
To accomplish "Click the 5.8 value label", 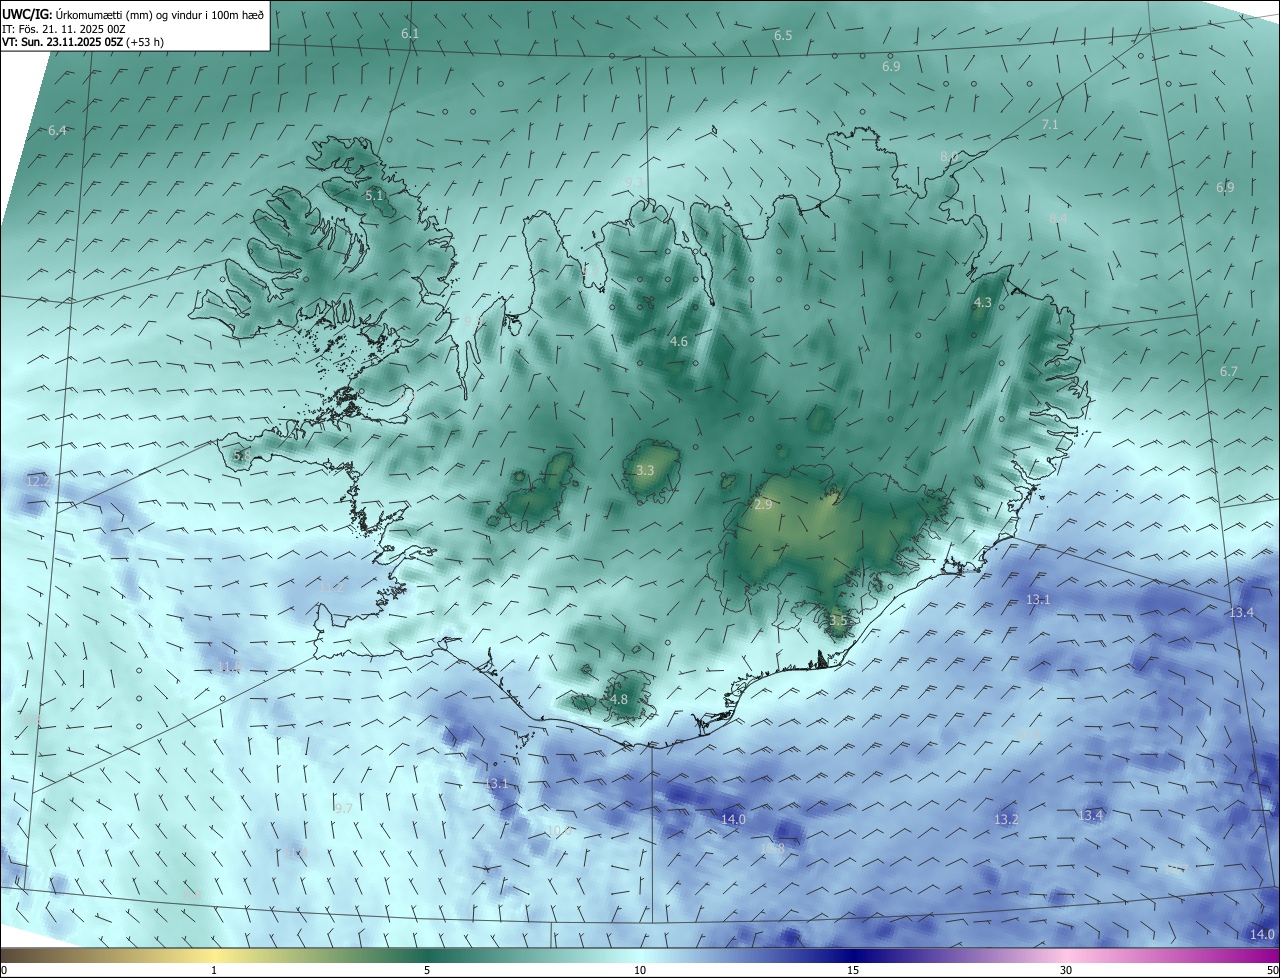I will [242, 456].
